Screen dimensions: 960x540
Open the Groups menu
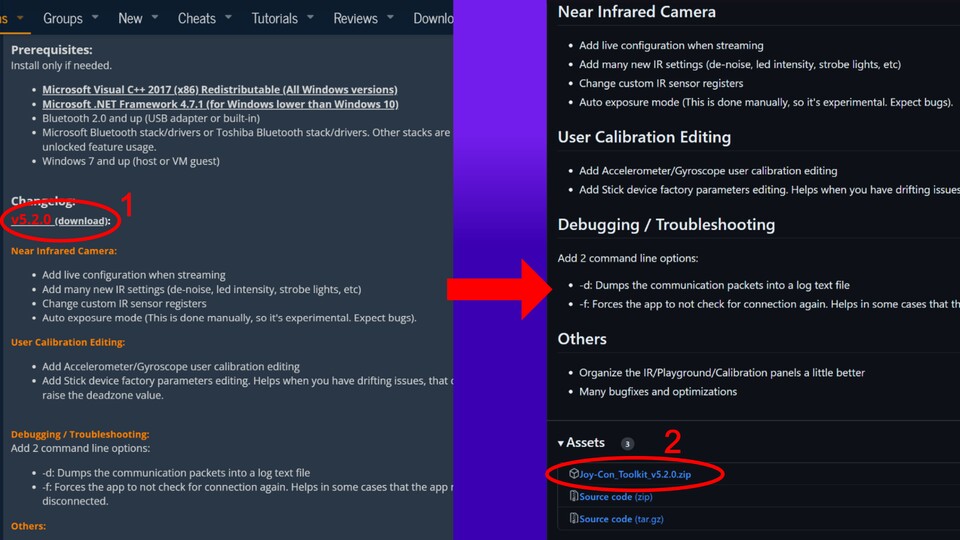coord(62,18)
